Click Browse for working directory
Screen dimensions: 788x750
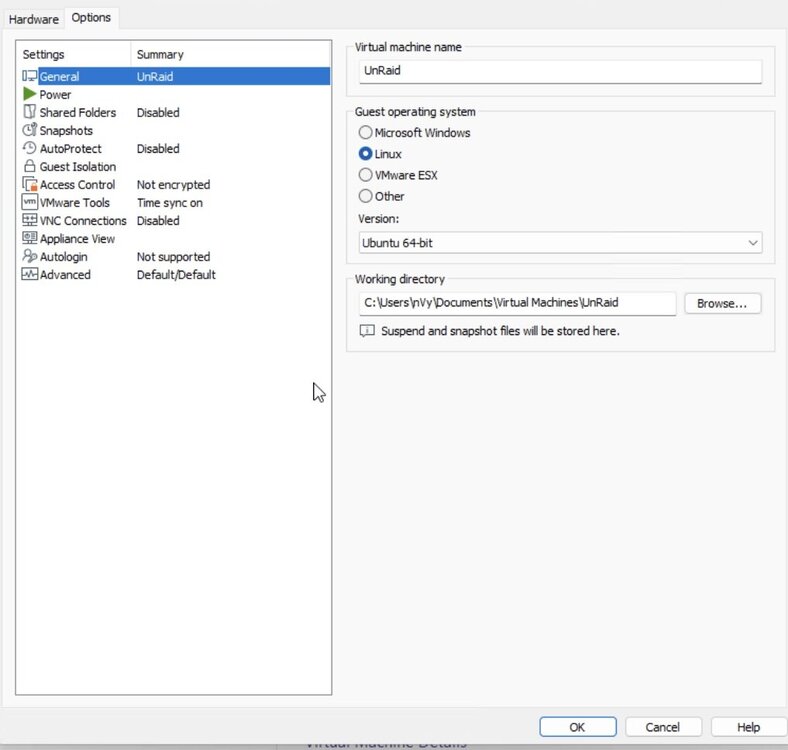coord(722,304)
